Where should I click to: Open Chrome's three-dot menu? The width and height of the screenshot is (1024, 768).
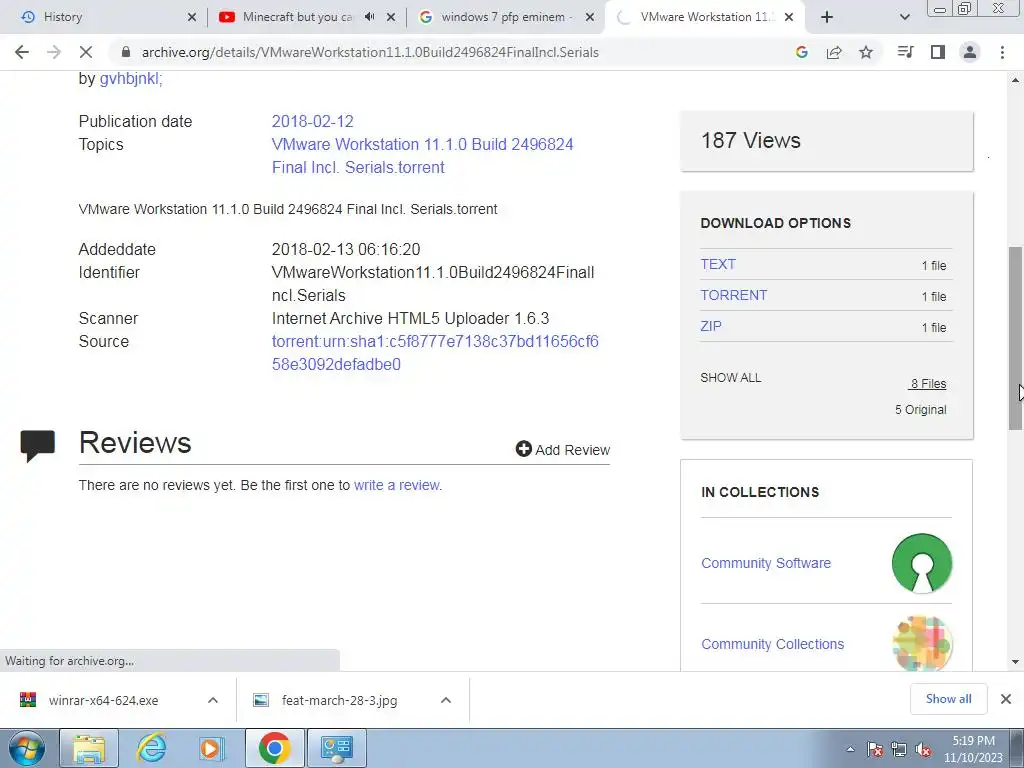click(1002, 52)
